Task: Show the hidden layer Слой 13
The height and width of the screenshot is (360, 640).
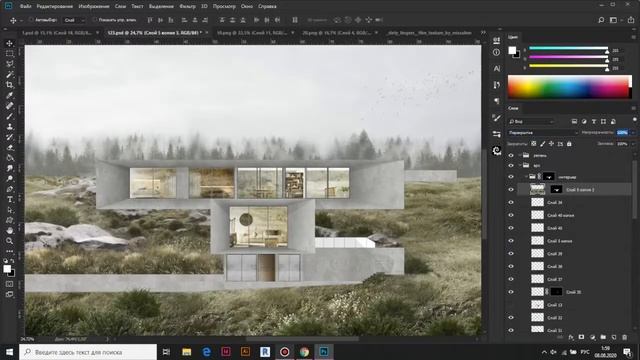Action: click(x=511, y=305)
